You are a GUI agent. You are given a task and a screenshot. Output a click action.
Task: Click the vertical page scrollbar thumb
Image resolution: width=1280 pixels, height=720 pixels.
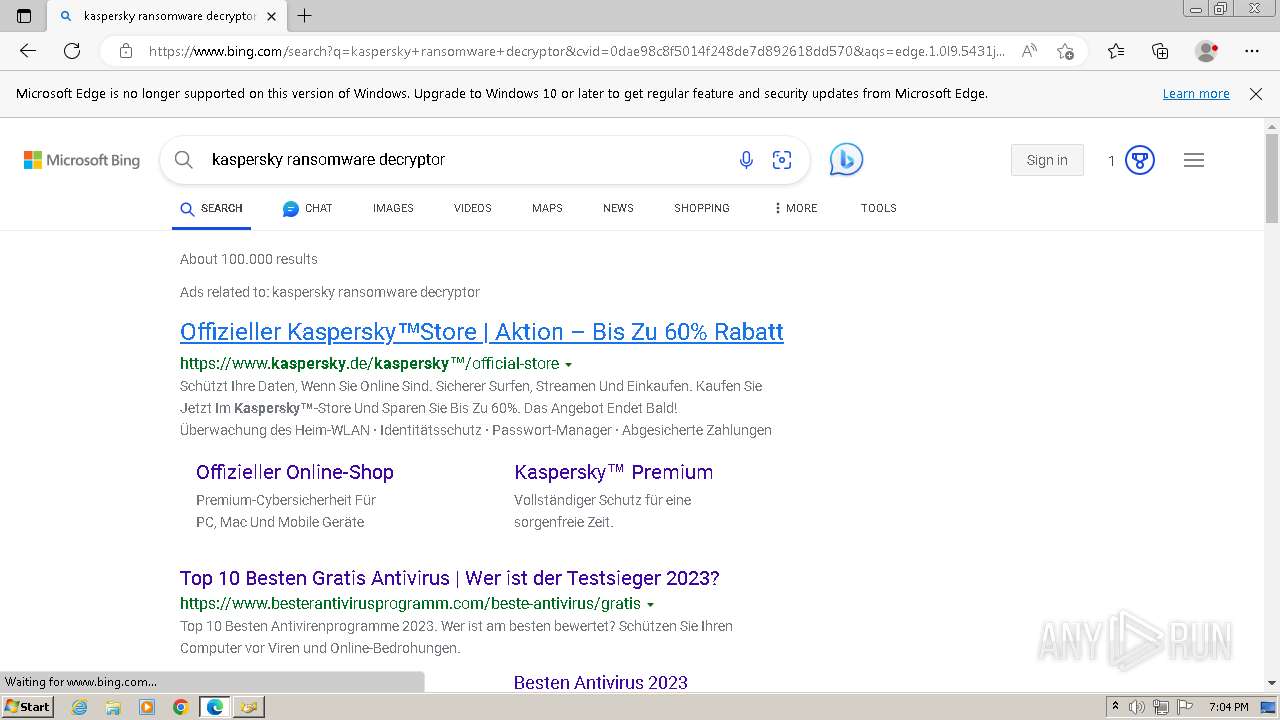pyautogui.click(x=1272, y=179)
